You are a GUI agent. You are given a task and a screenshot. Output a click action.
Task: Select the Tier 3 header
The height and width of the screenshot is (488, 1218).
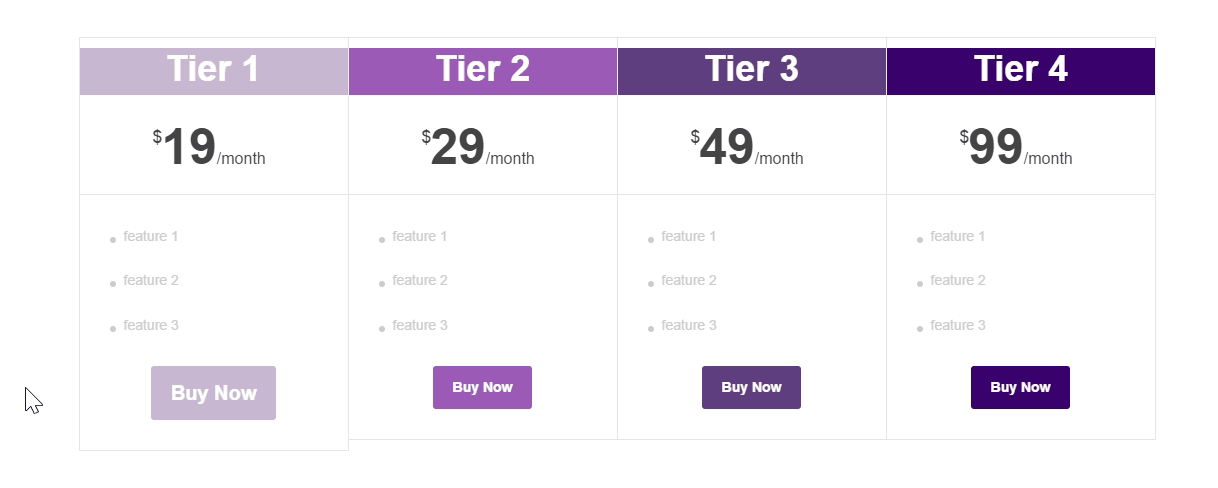[x=752, y=71]
